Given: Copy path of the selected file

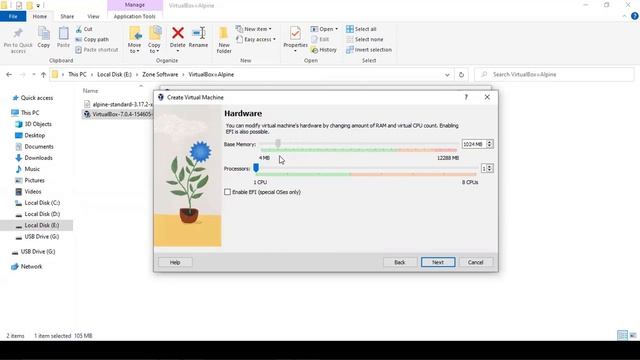Looking at the screenshot, I should (92, 40).
